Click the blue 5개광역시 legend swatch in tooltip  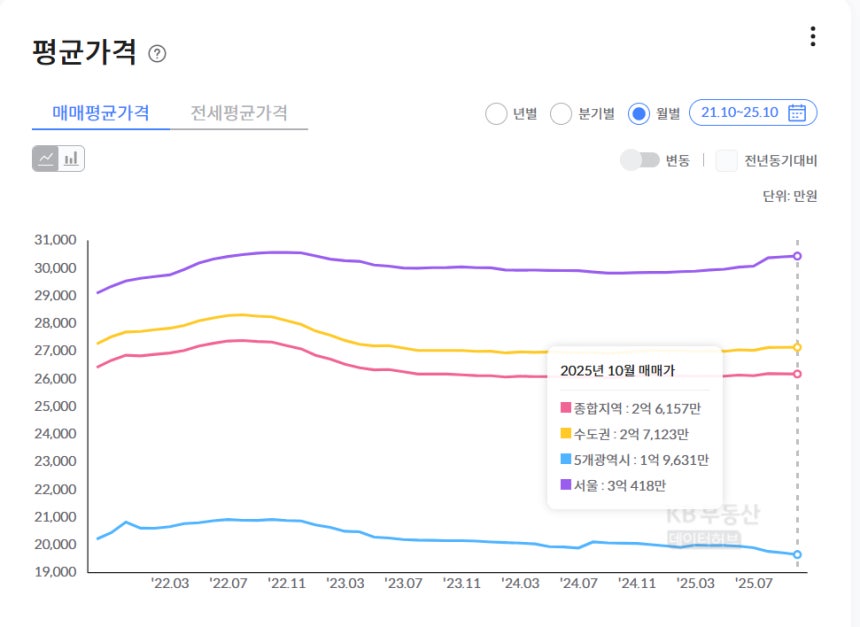[x=565, y=459]
